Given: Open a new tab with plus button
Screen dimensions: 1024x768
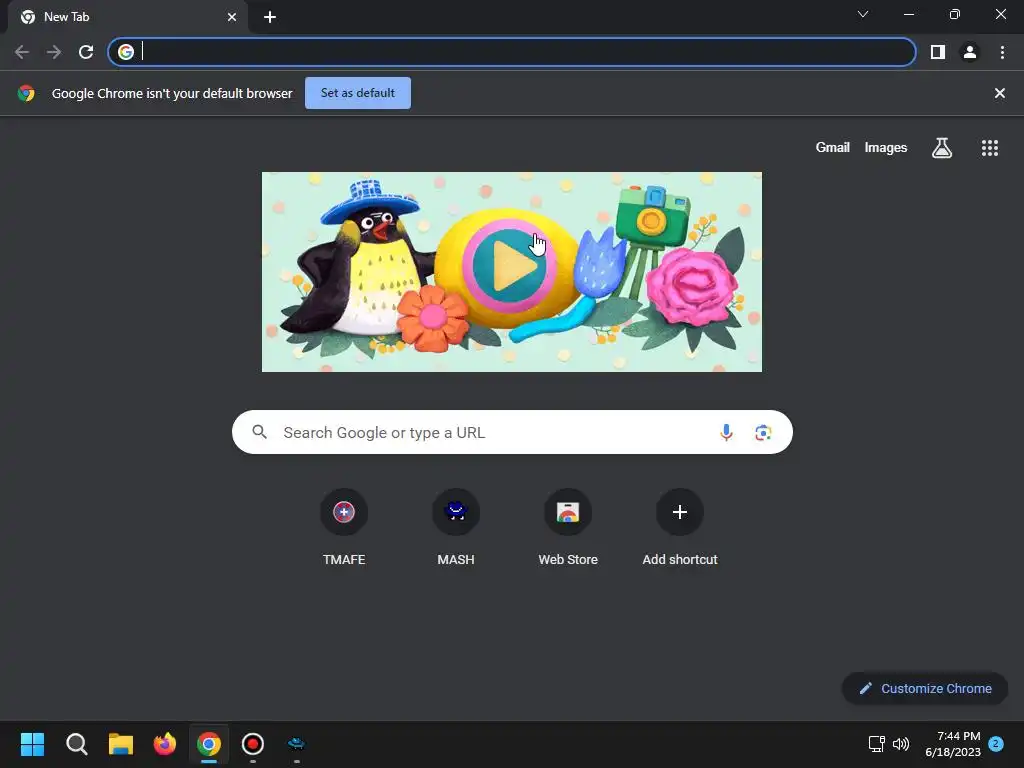Looking at the screenshot, I should point(270,17).
